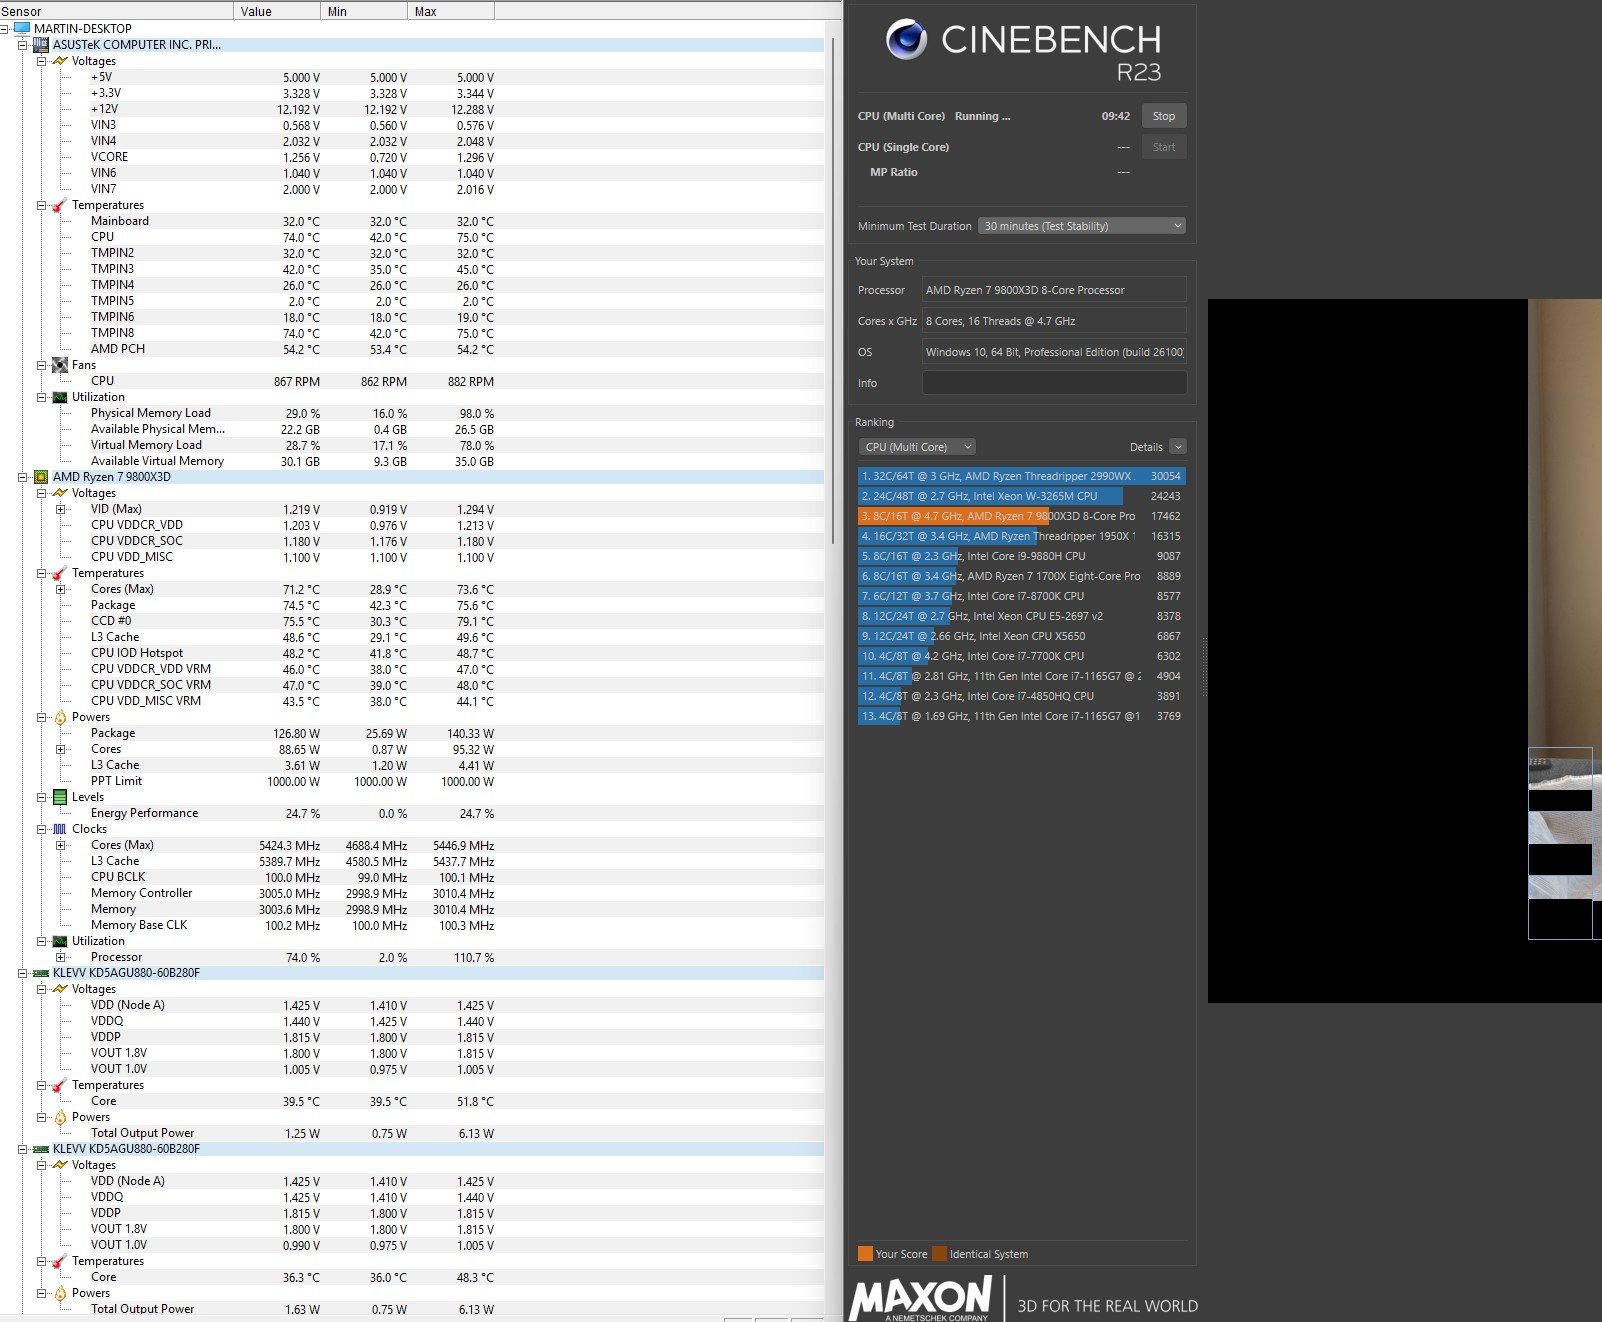Click the MARTIN-DESKTOP computer icon
Viewport: 1602px width, 1322px height.
click(x=22, y=28)
